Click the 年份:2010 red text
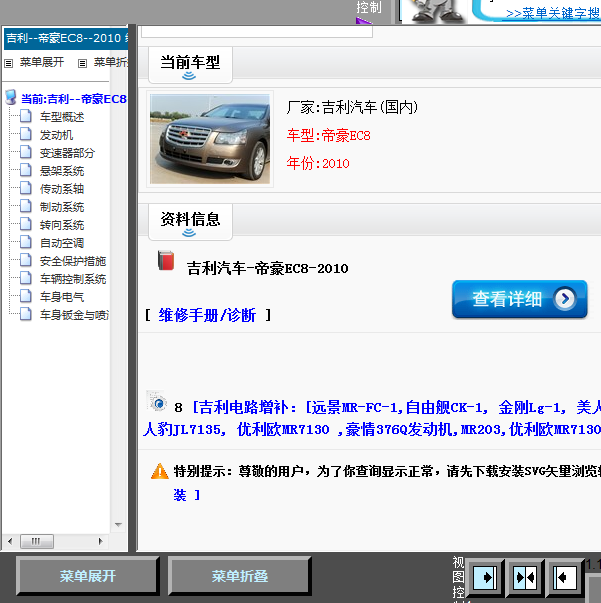601x603 pixels. point(318,163)
